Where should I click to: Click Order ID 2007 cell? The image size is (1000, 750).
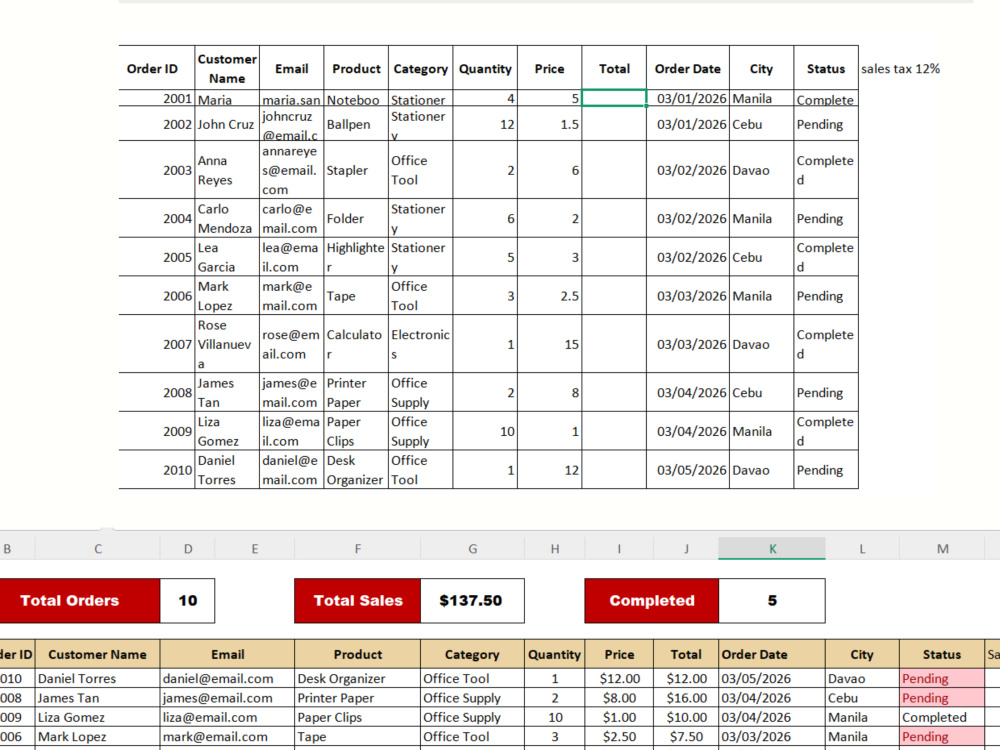(157, 344)
